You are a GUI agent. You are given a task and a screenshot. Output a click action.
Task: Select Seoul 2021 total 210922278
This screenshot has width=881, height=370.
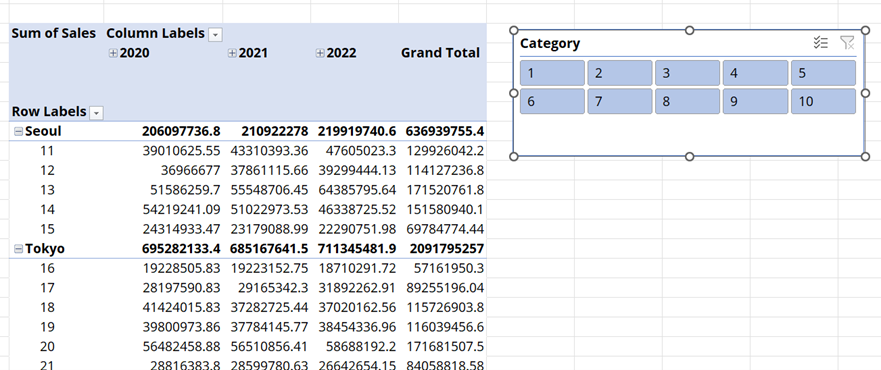275,131
